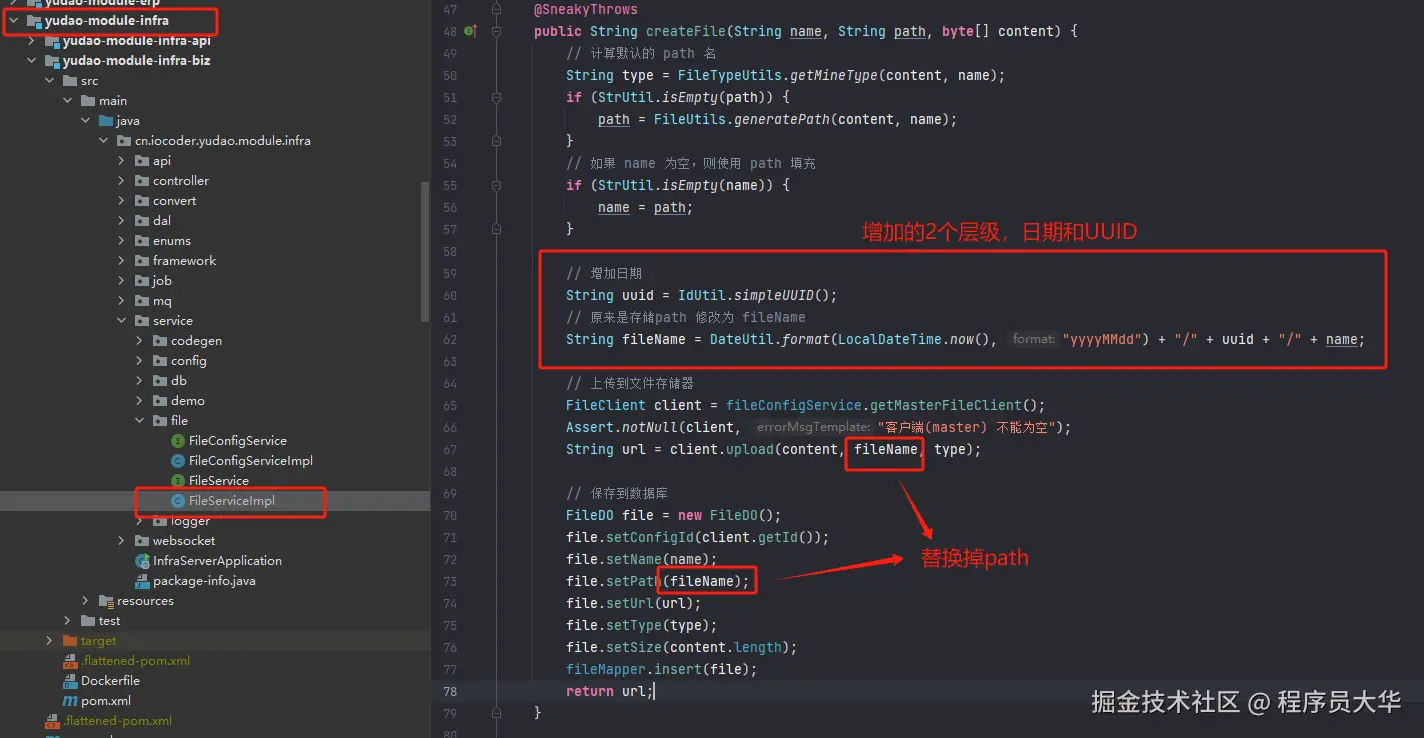Screen dimensions: 1424x738
Task: Select the mq package row
Action: (214, 301)
